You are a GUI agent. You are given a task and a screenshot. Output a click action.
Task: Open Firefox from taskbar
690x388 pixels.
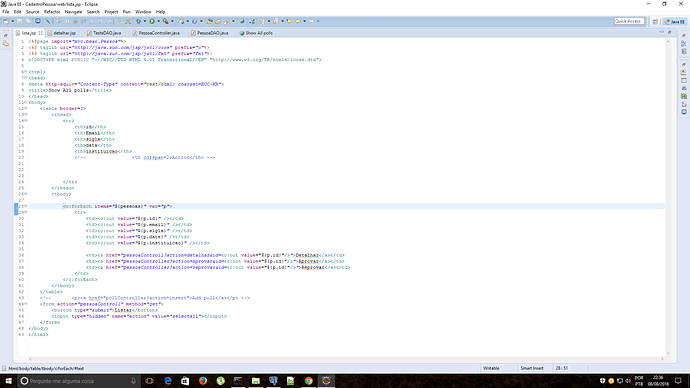click(203, 381)
